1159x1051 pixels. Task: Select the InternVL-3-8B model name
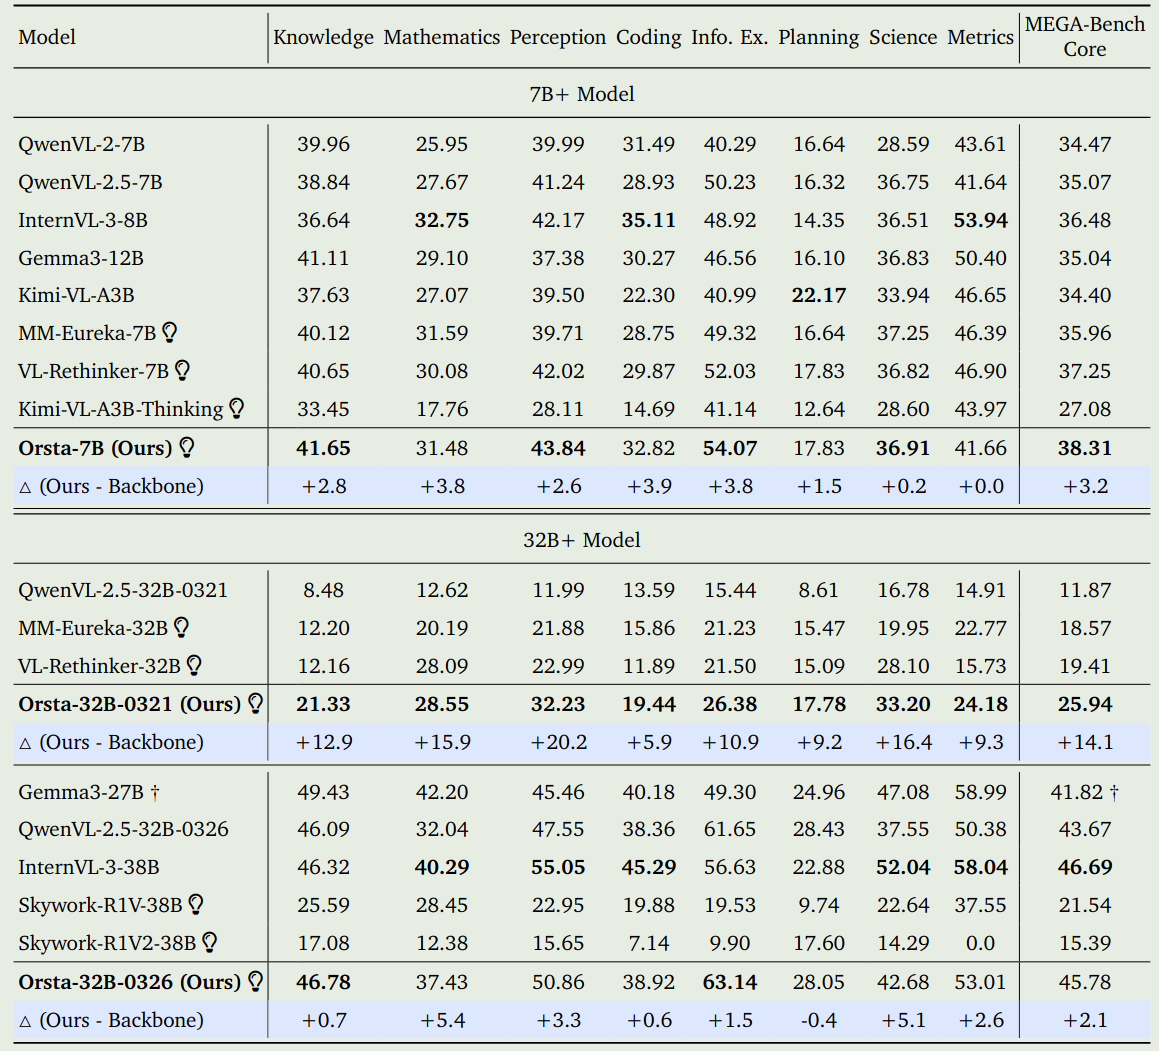83,220
